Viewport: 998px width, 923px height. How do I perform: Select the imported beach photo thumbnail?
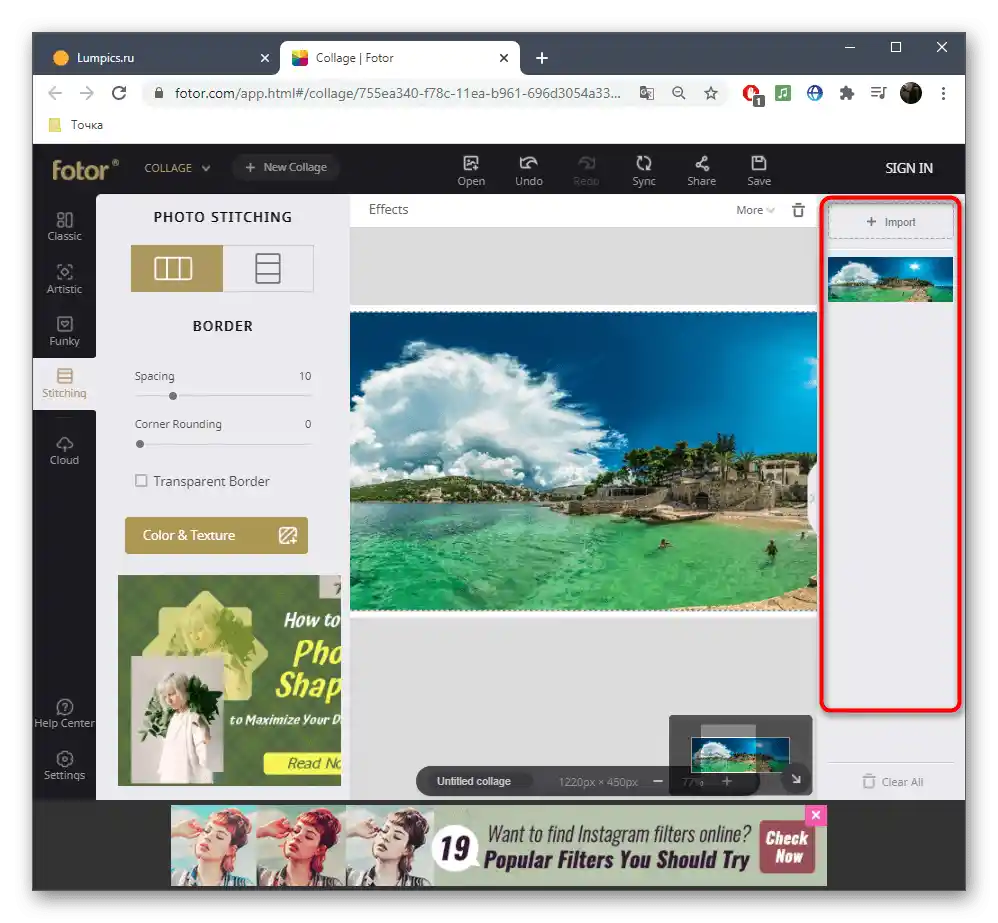[890, 279]
